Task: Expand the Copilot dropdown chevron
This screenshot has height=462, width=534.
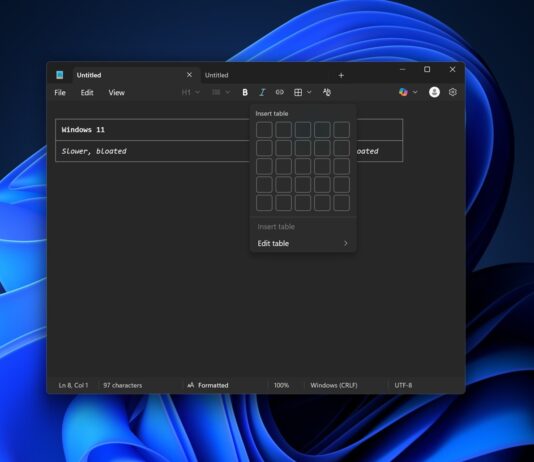Action: (415, 92)
